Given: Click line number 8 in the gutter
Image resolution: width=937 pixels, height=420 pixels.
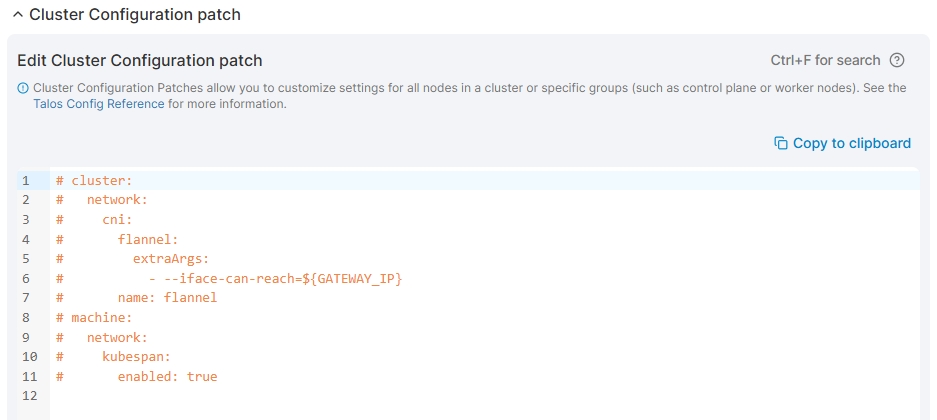Looking at the screenshot, I should click(x=25, y=318).
